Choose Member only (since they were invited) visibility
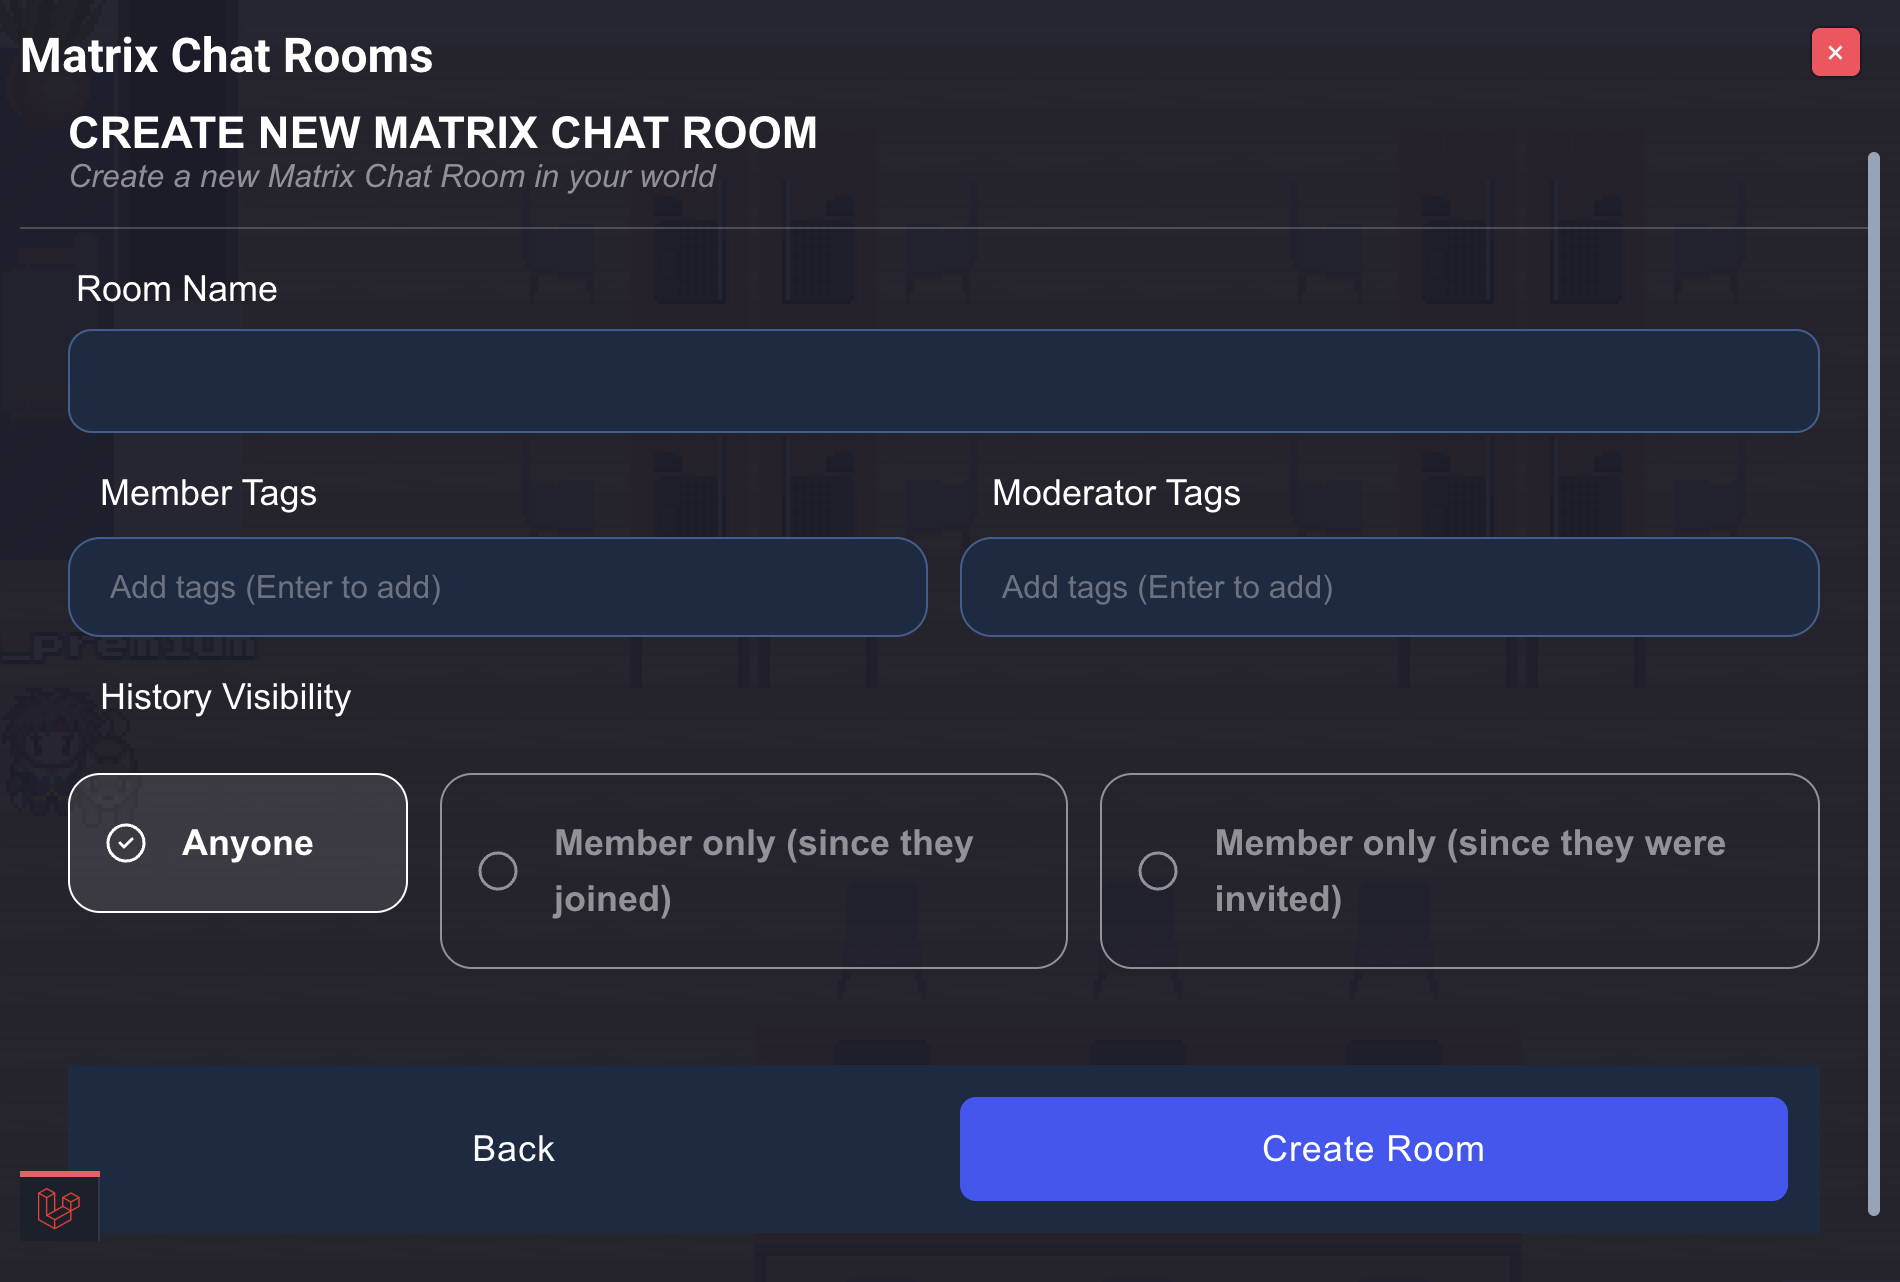Screen dimensions: 1900x1282 pyautogui.click(x=1460, y=871)
